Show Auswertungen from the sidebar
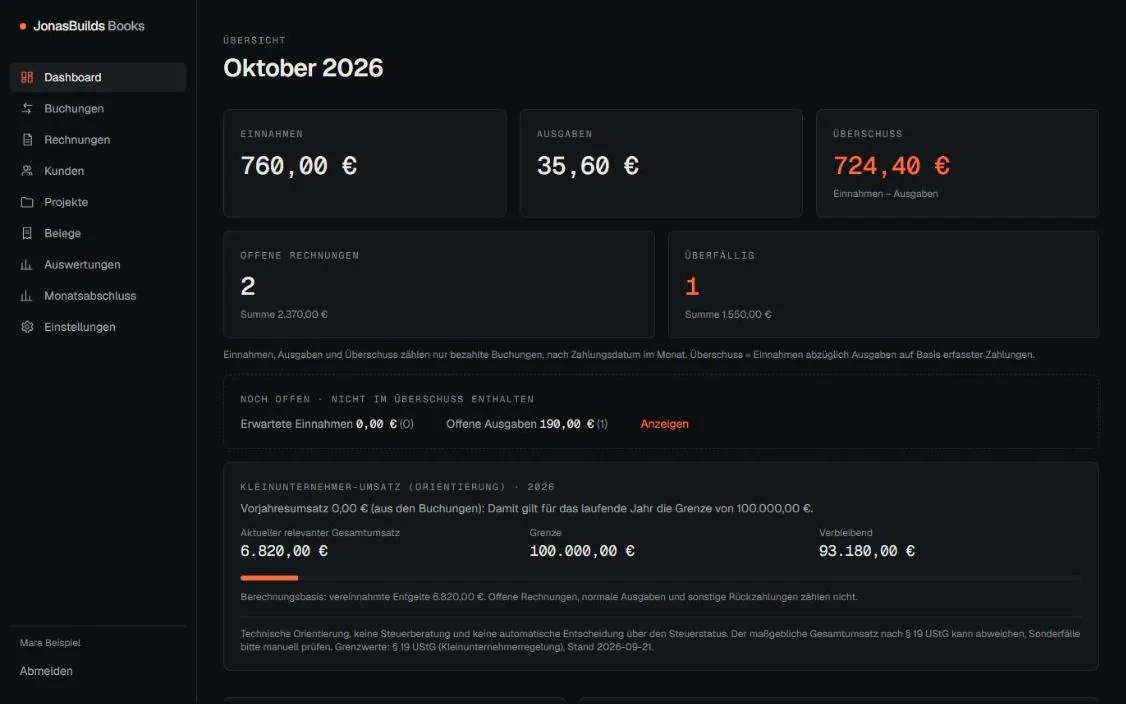 point(98,264)
